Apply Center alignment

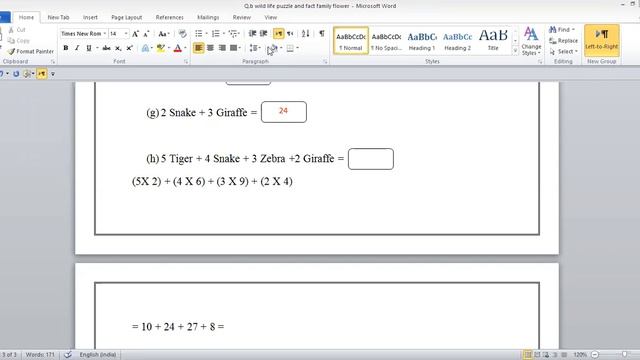pyautogui.click(x=211, y=48)
